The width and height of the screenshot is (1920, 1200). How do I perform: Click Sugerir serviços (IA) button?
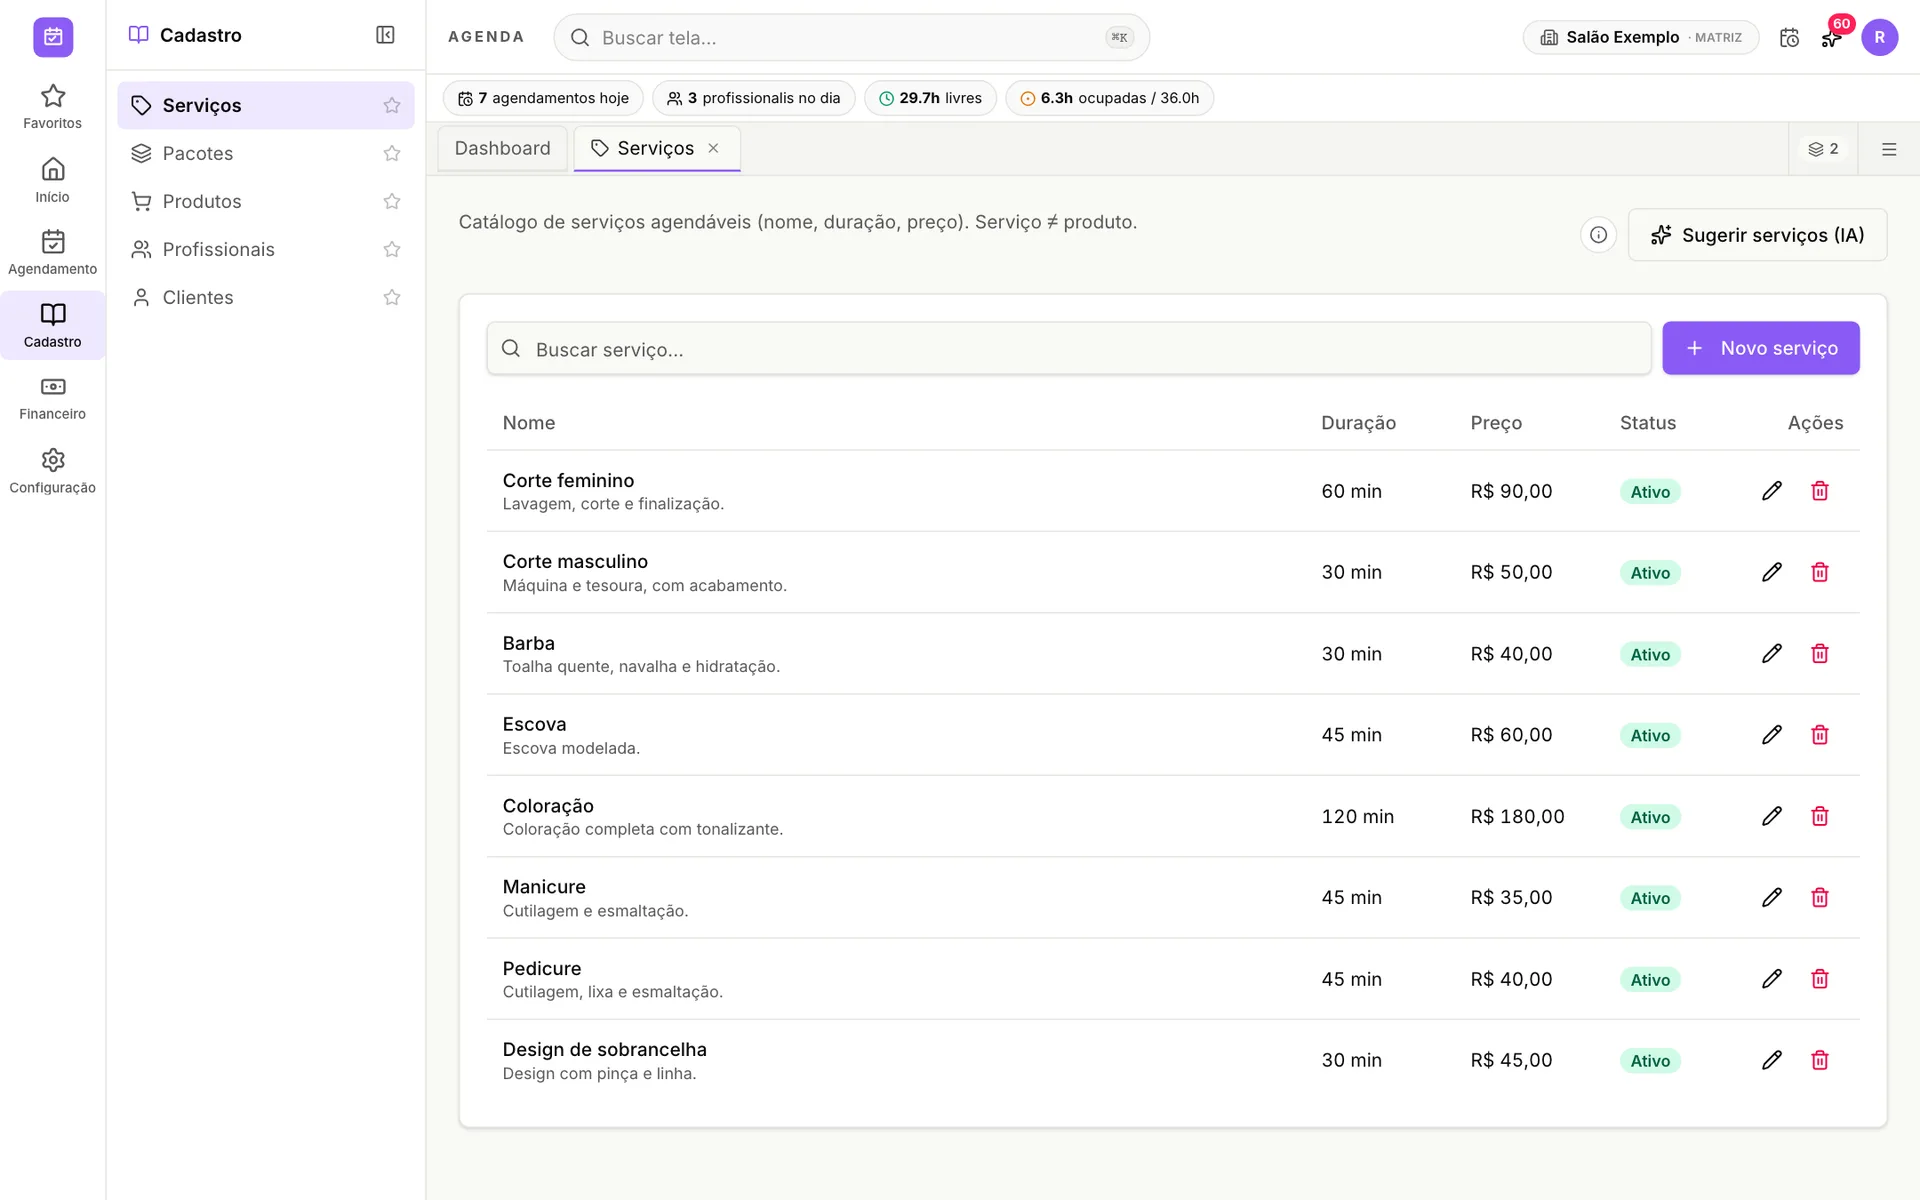tap(1757, 235)
